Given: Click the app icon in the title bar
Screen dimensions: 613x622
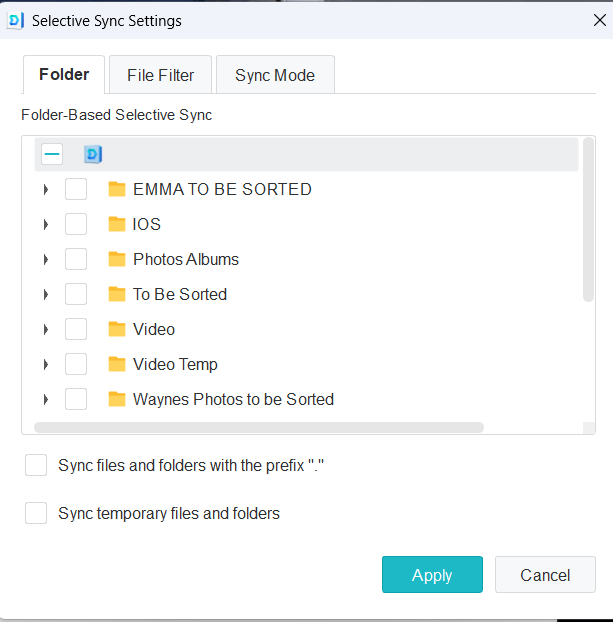Looking at the screenshot, I should pos(16,20).
